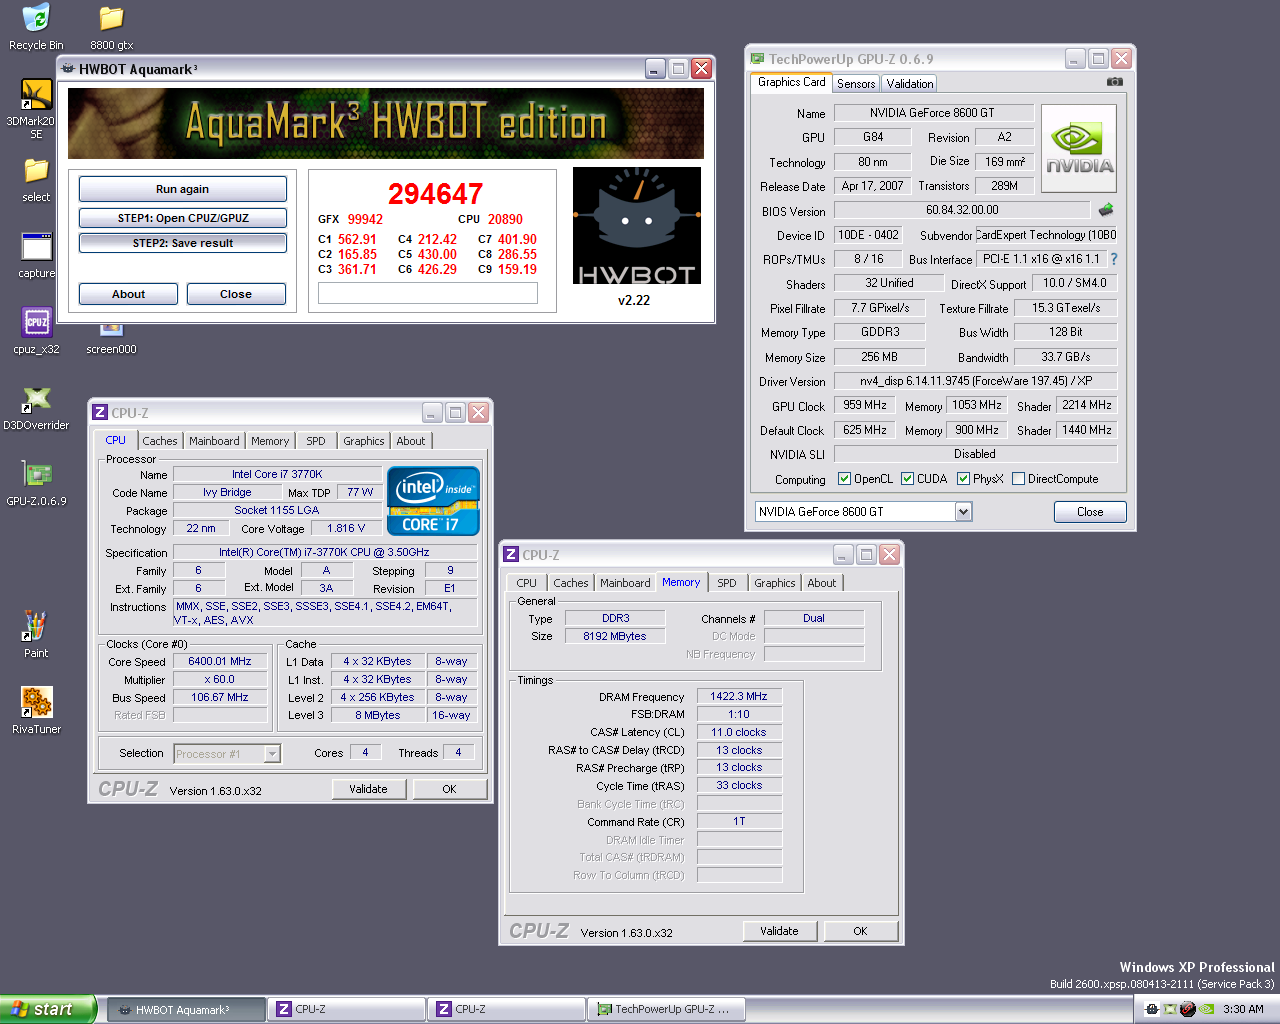Click OK in CPU-Z CPU window

click(449, 789)
